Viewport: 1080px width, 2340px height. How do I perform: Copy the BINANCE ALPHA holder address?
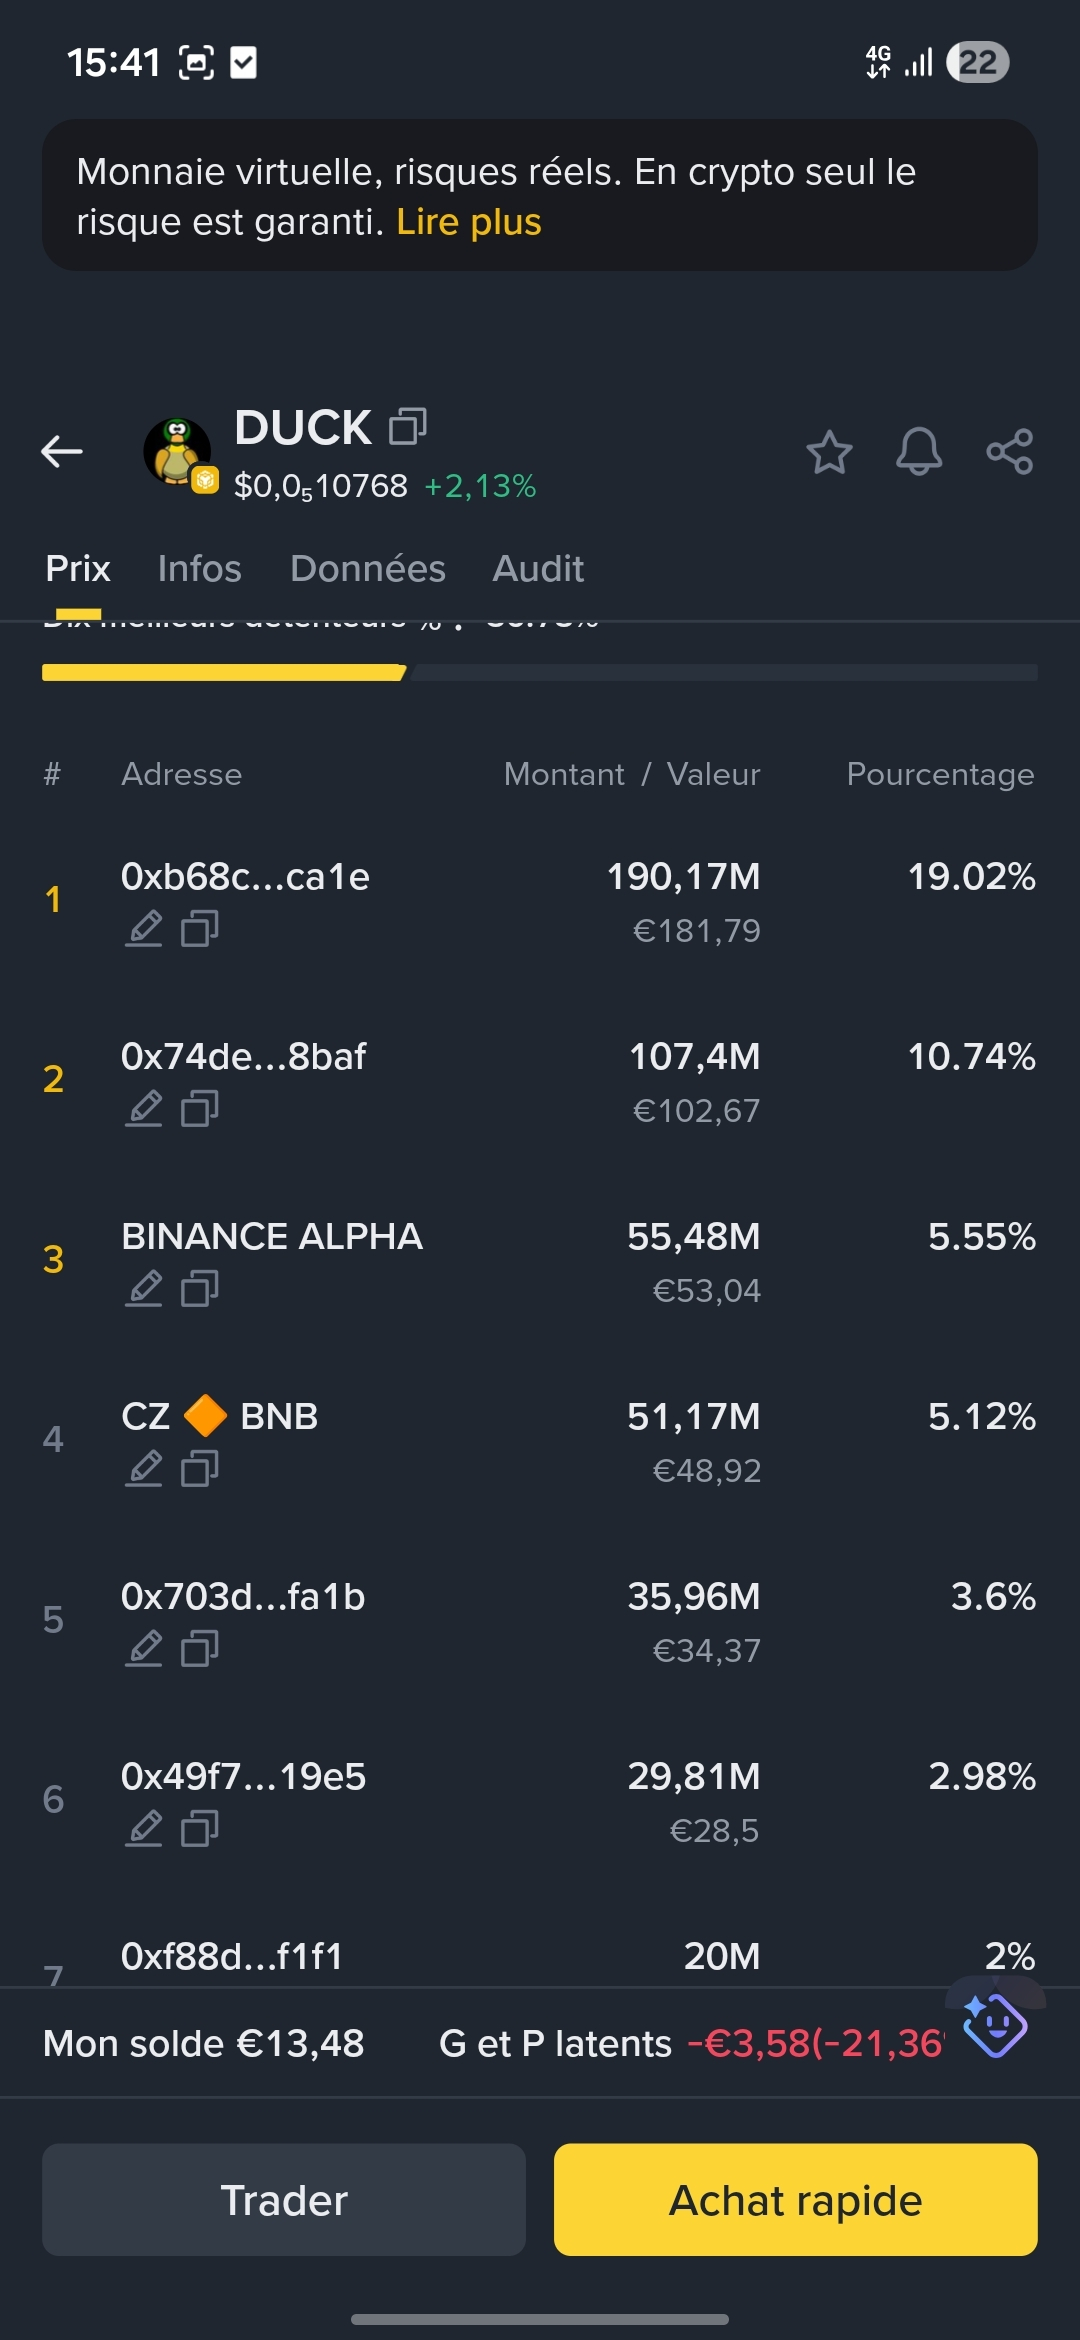tap(200, 1289)
